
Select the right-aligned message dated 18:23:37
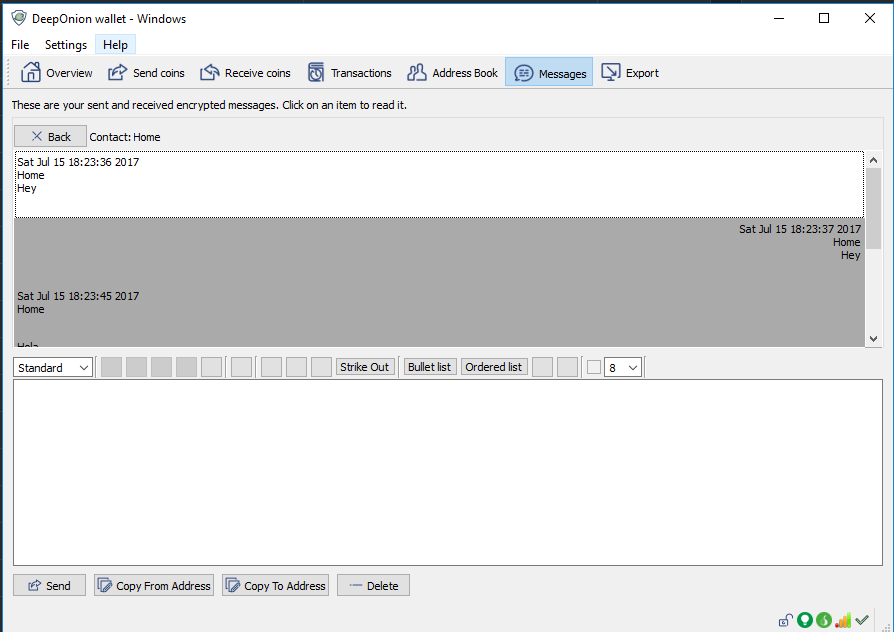point(439,251)
